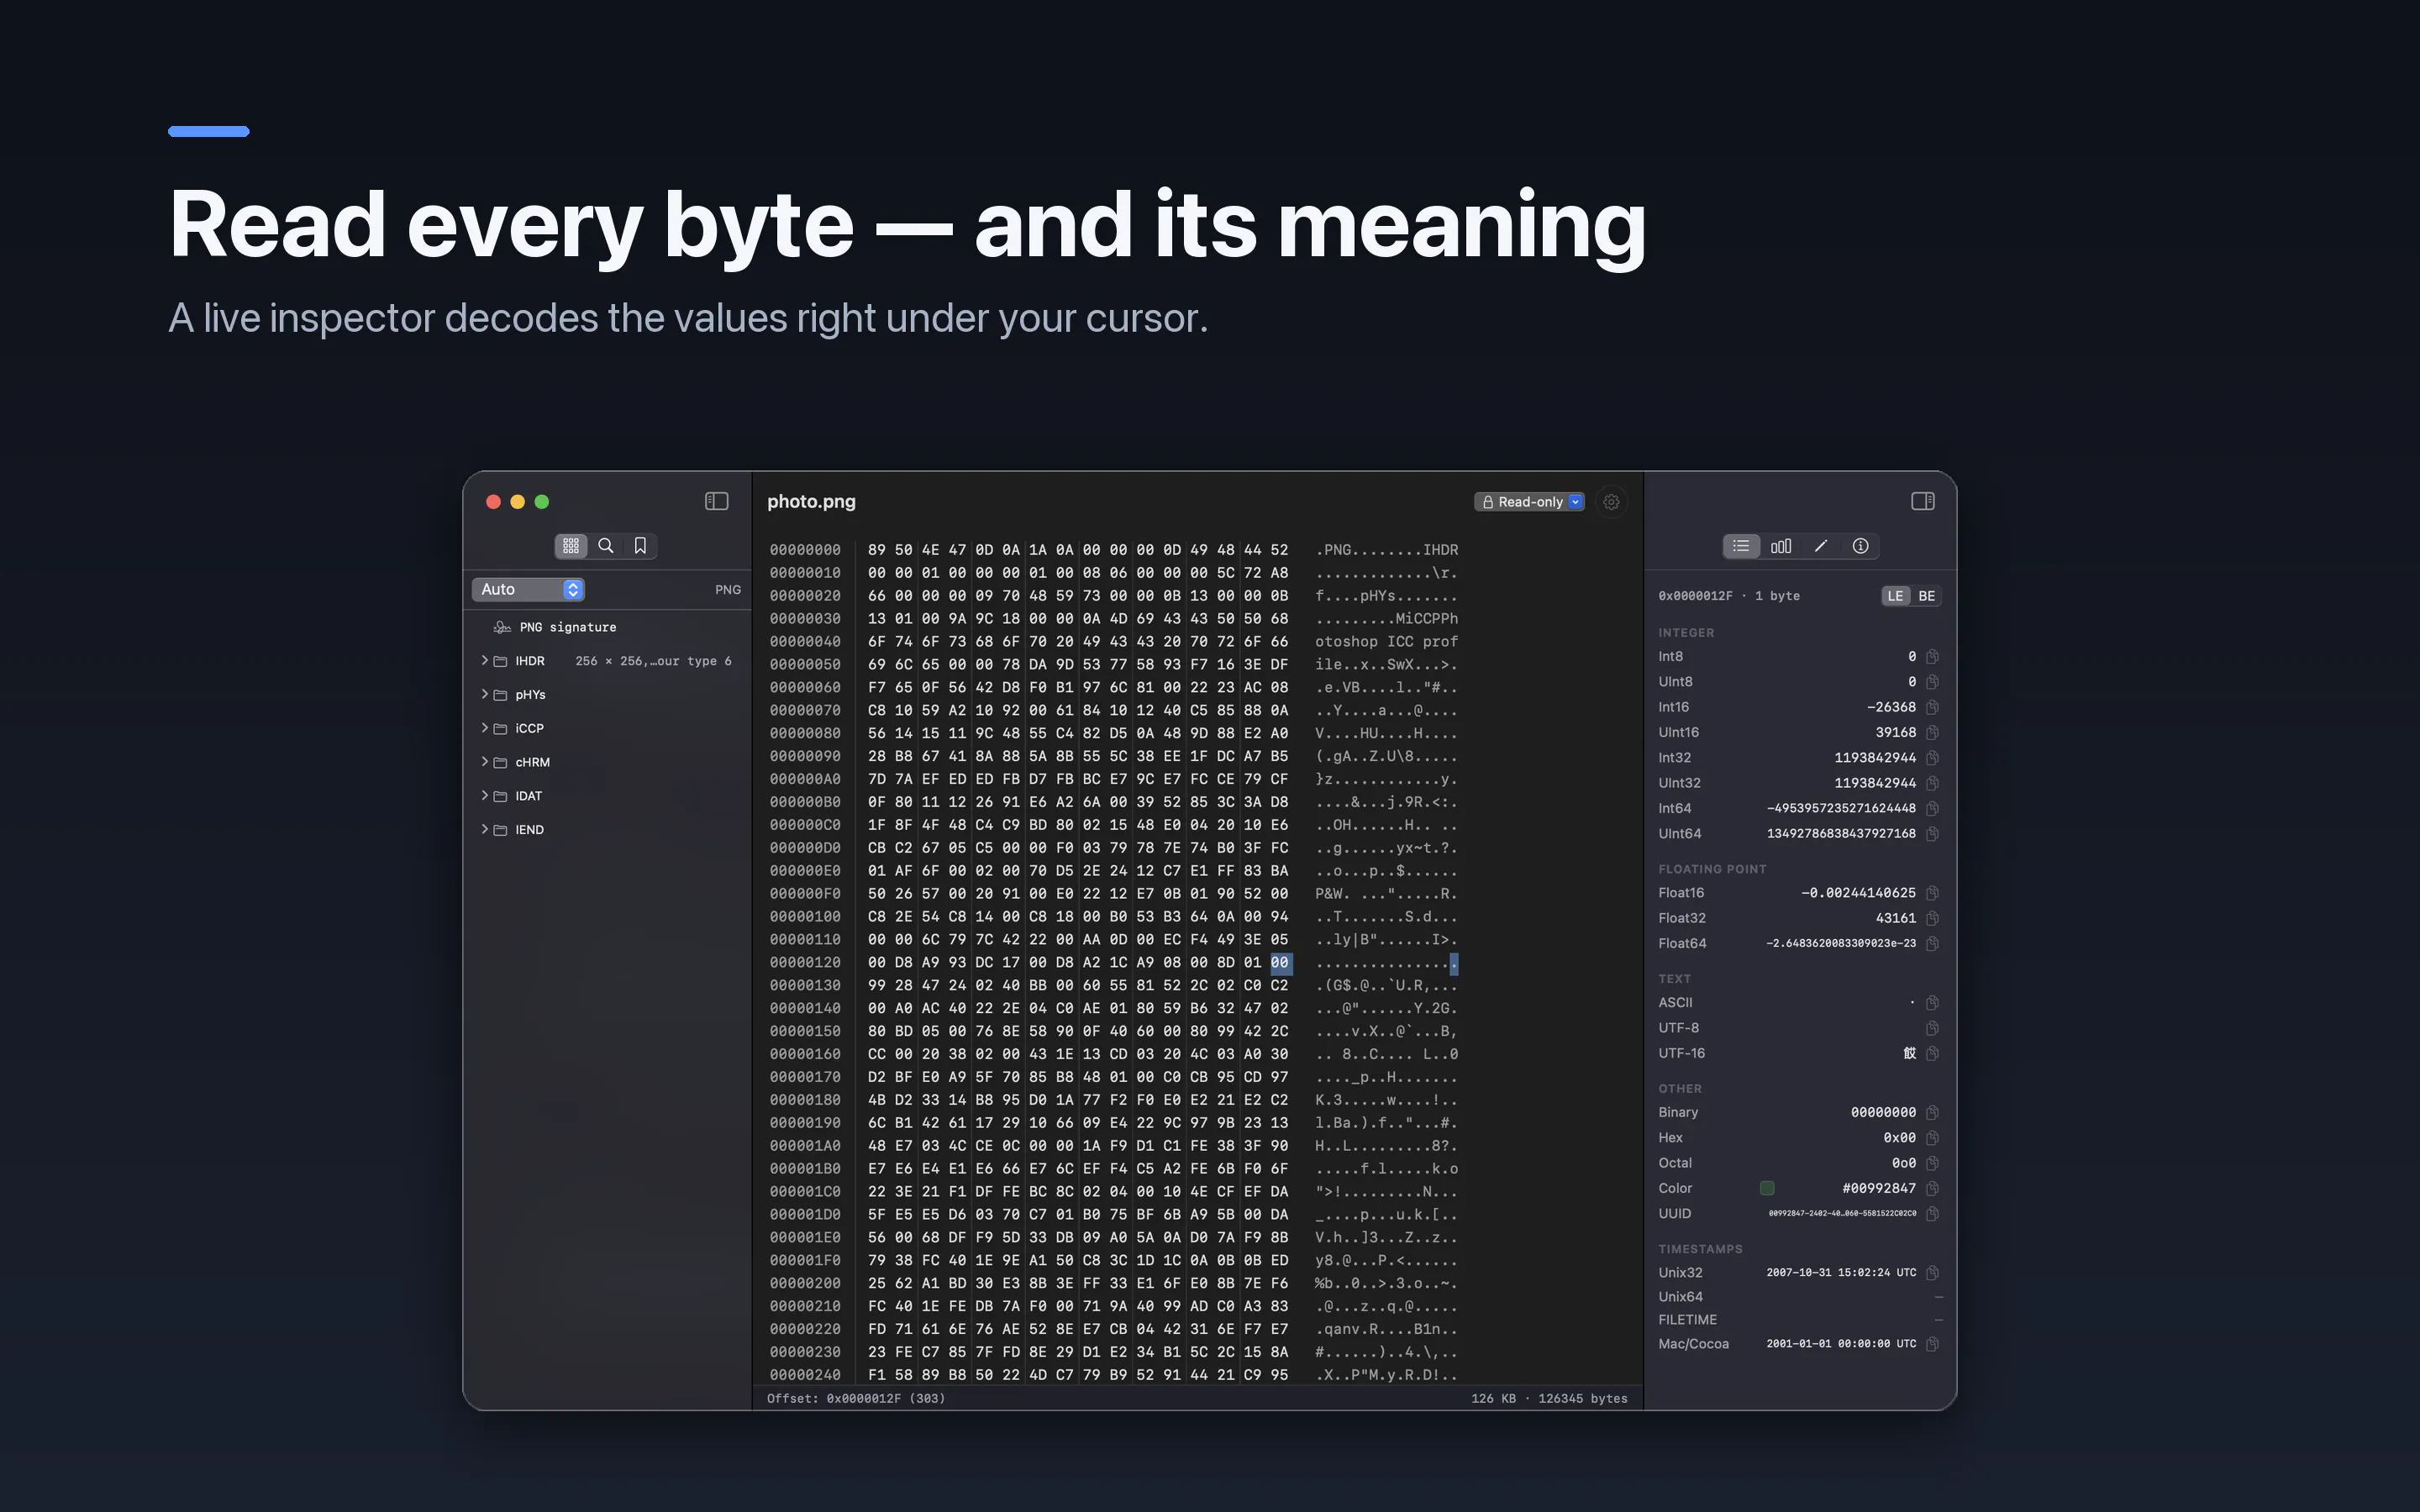Copy the Int8 value
Viewport: 2420px width, 1512px height.
coord(1932,657)
